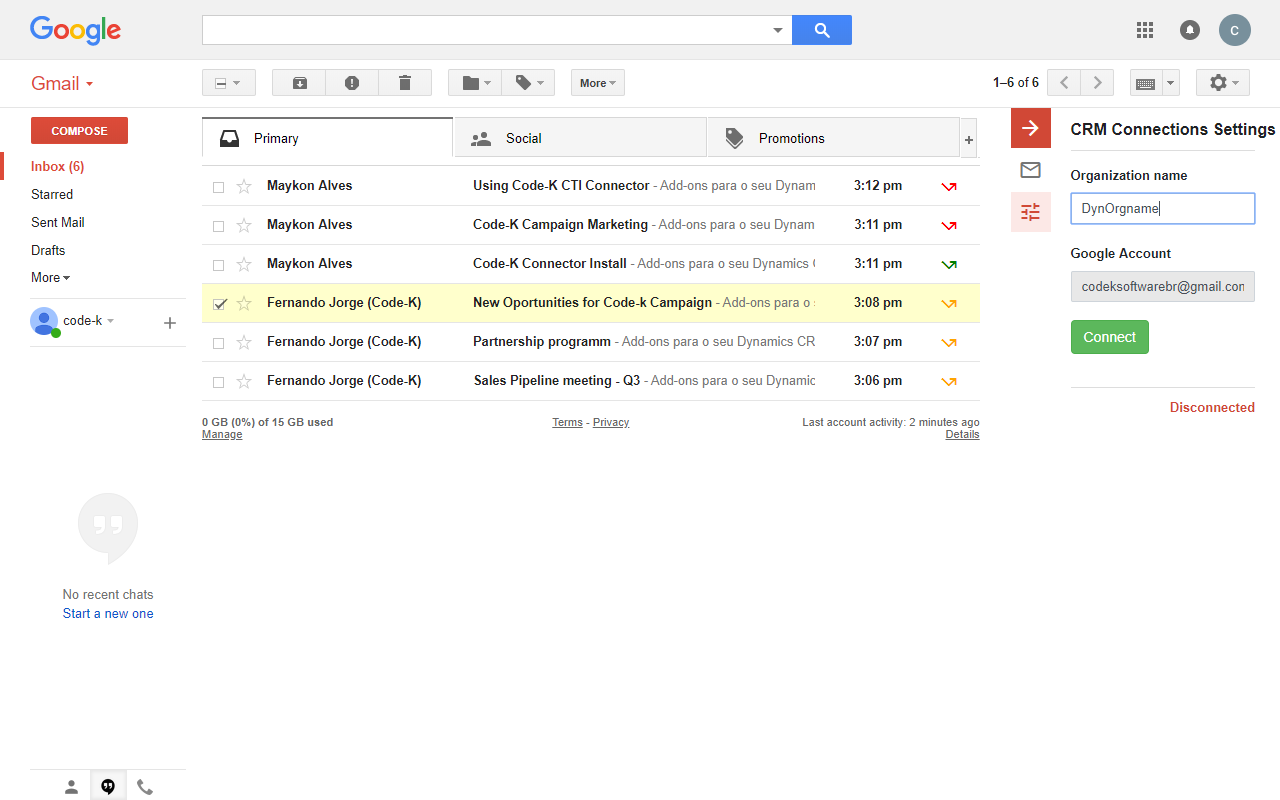Image resolution: width=1280 pixels, height=800 pixels.
Task: Click the COMPOSE button
Action: point(79,131)
